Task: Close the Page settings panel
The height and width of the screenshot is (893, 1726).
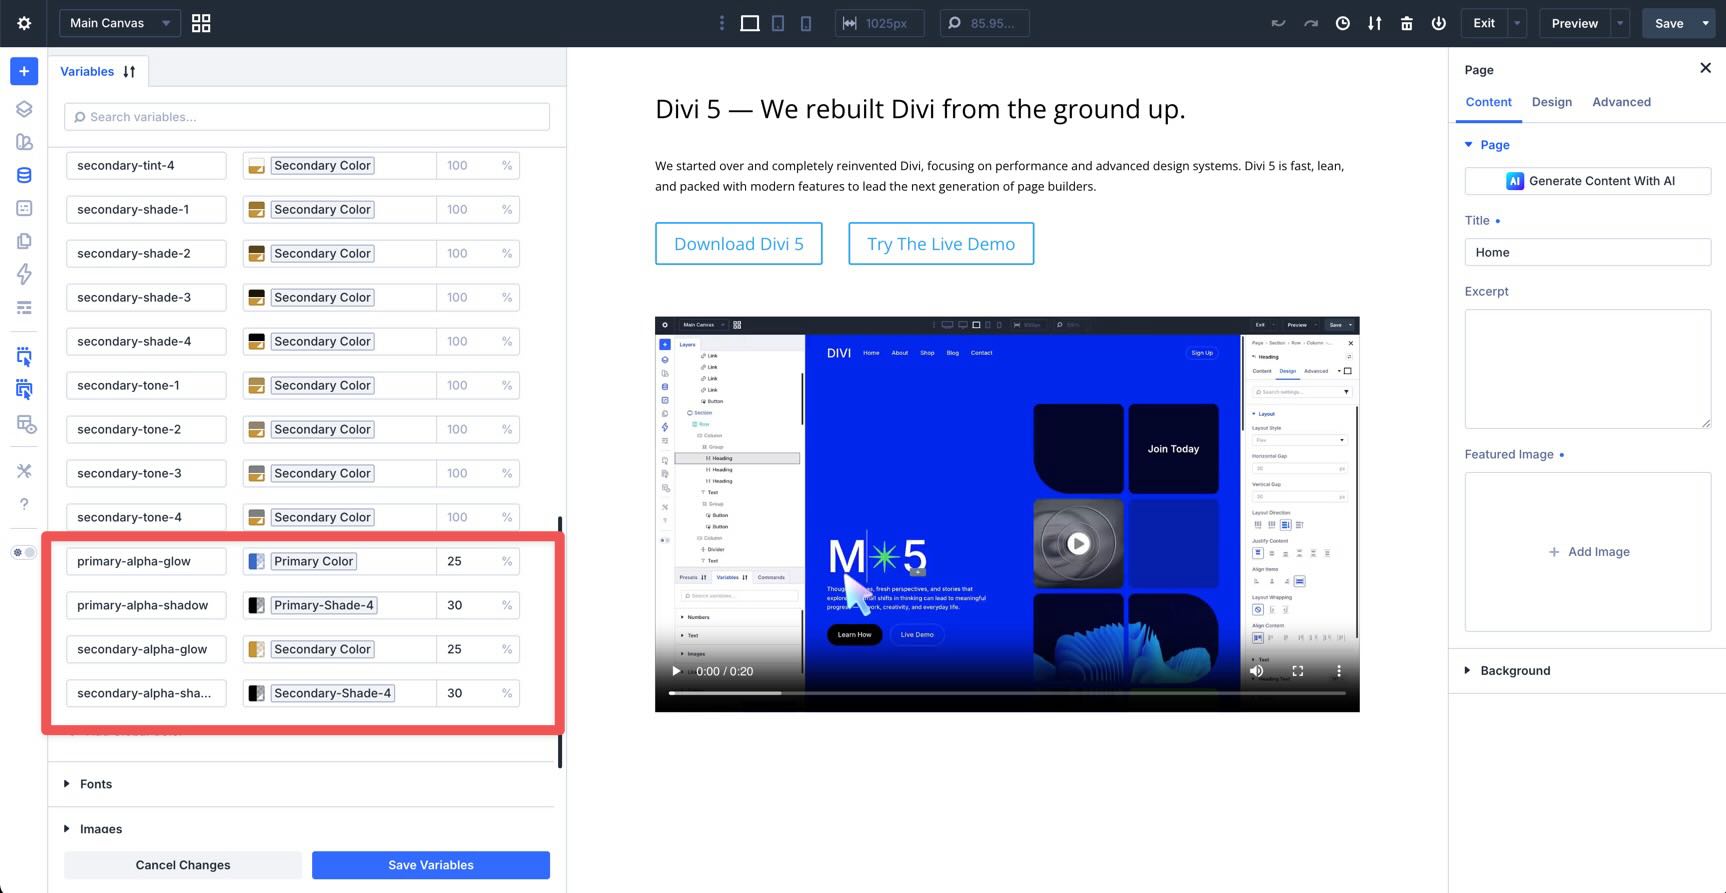Action: (1705, 68)
